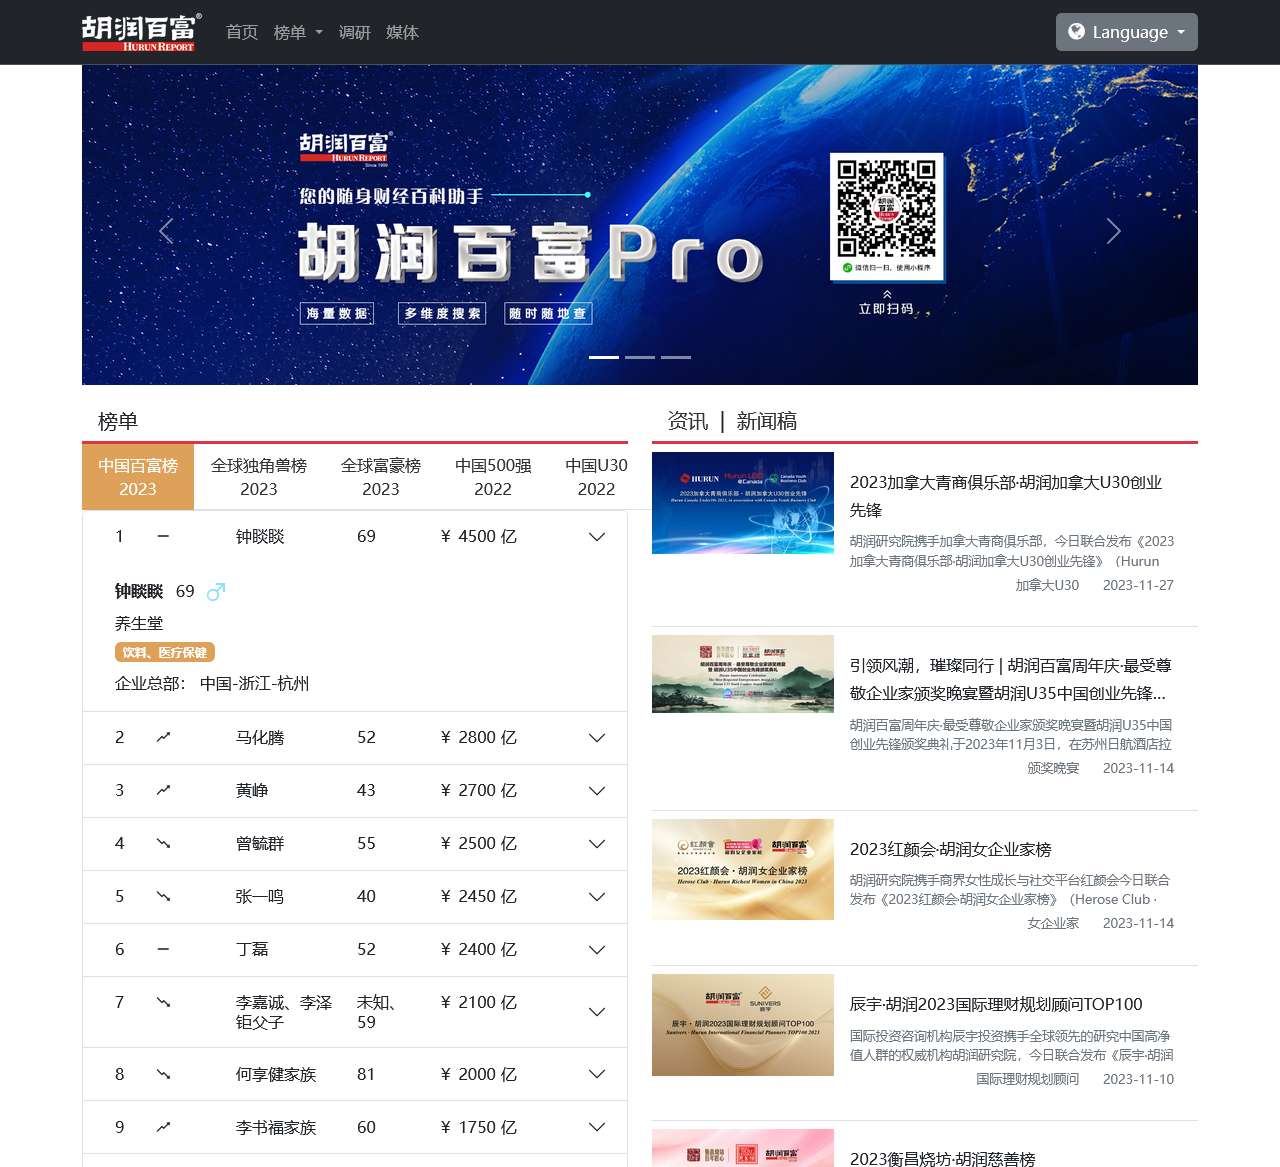The width and height of the screenshot is (1280, 1167).
Task: Open the 榜单 dropdown menu
Action: 298,32
